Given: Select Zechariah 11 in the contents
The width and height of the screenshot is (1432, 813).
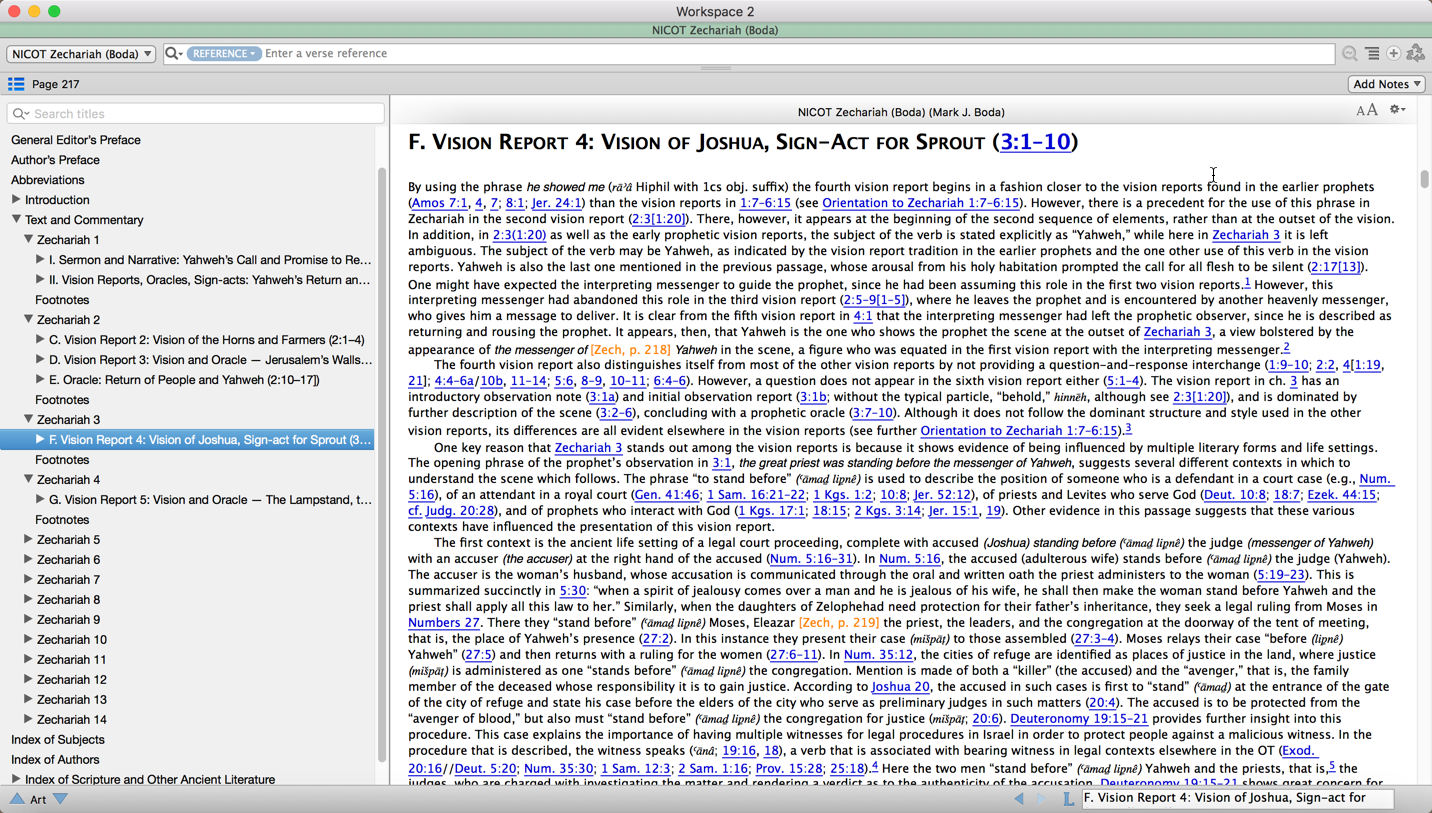Looking at the screenshot, I should click(x=72, y=660).
